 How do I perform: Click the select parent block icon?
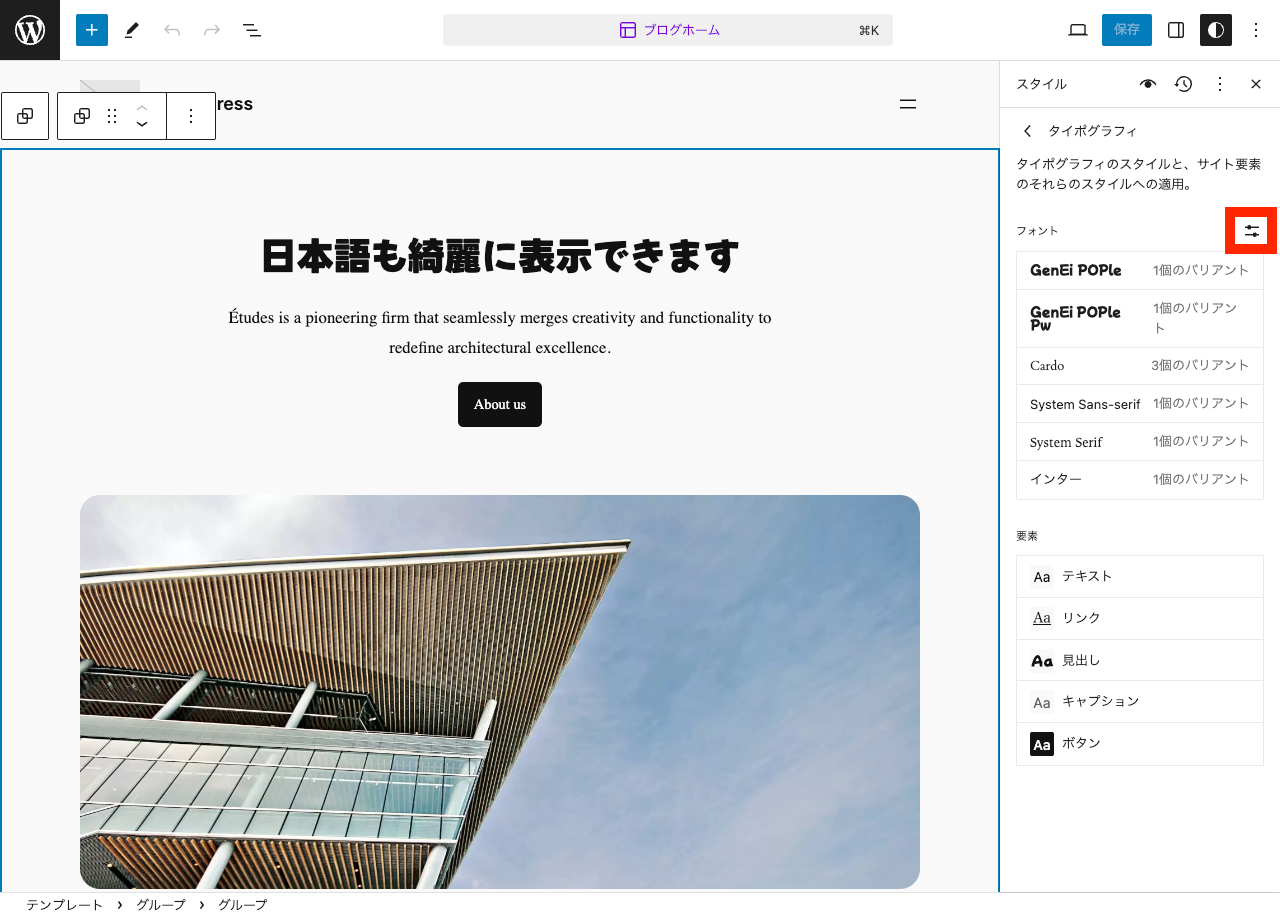click(25, 116)
